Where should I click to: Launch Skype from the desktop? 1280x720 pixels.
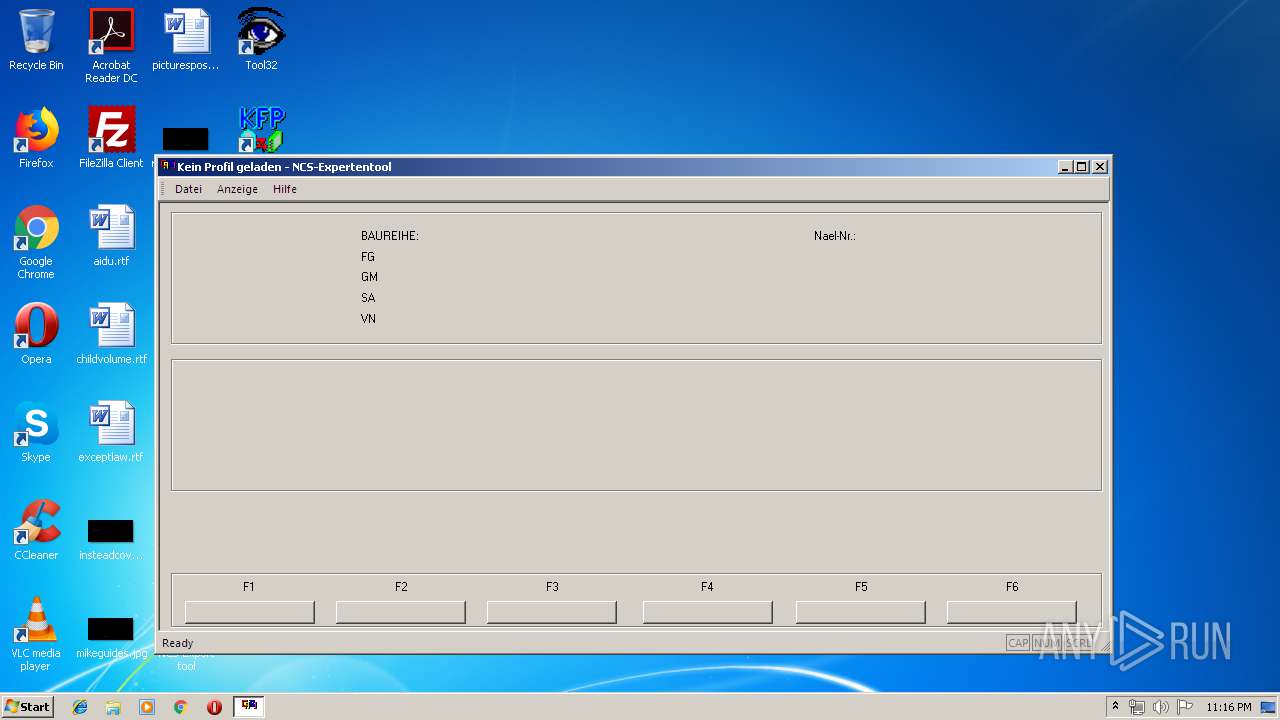(x=36, y=432)
